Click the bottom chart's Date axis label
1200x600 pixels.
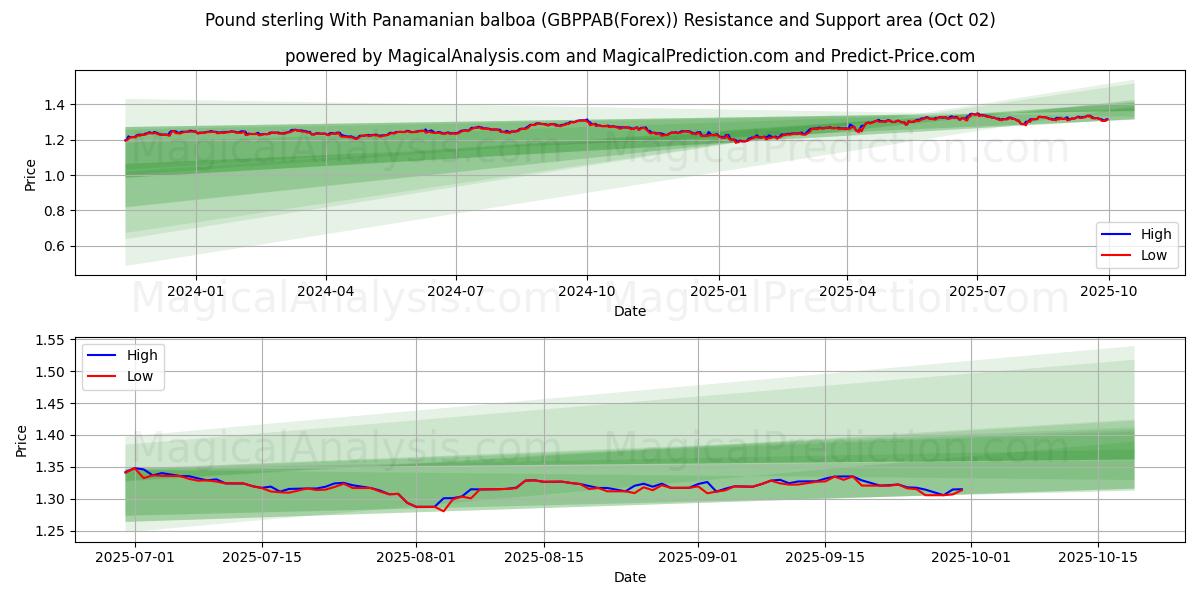(630, 577)
